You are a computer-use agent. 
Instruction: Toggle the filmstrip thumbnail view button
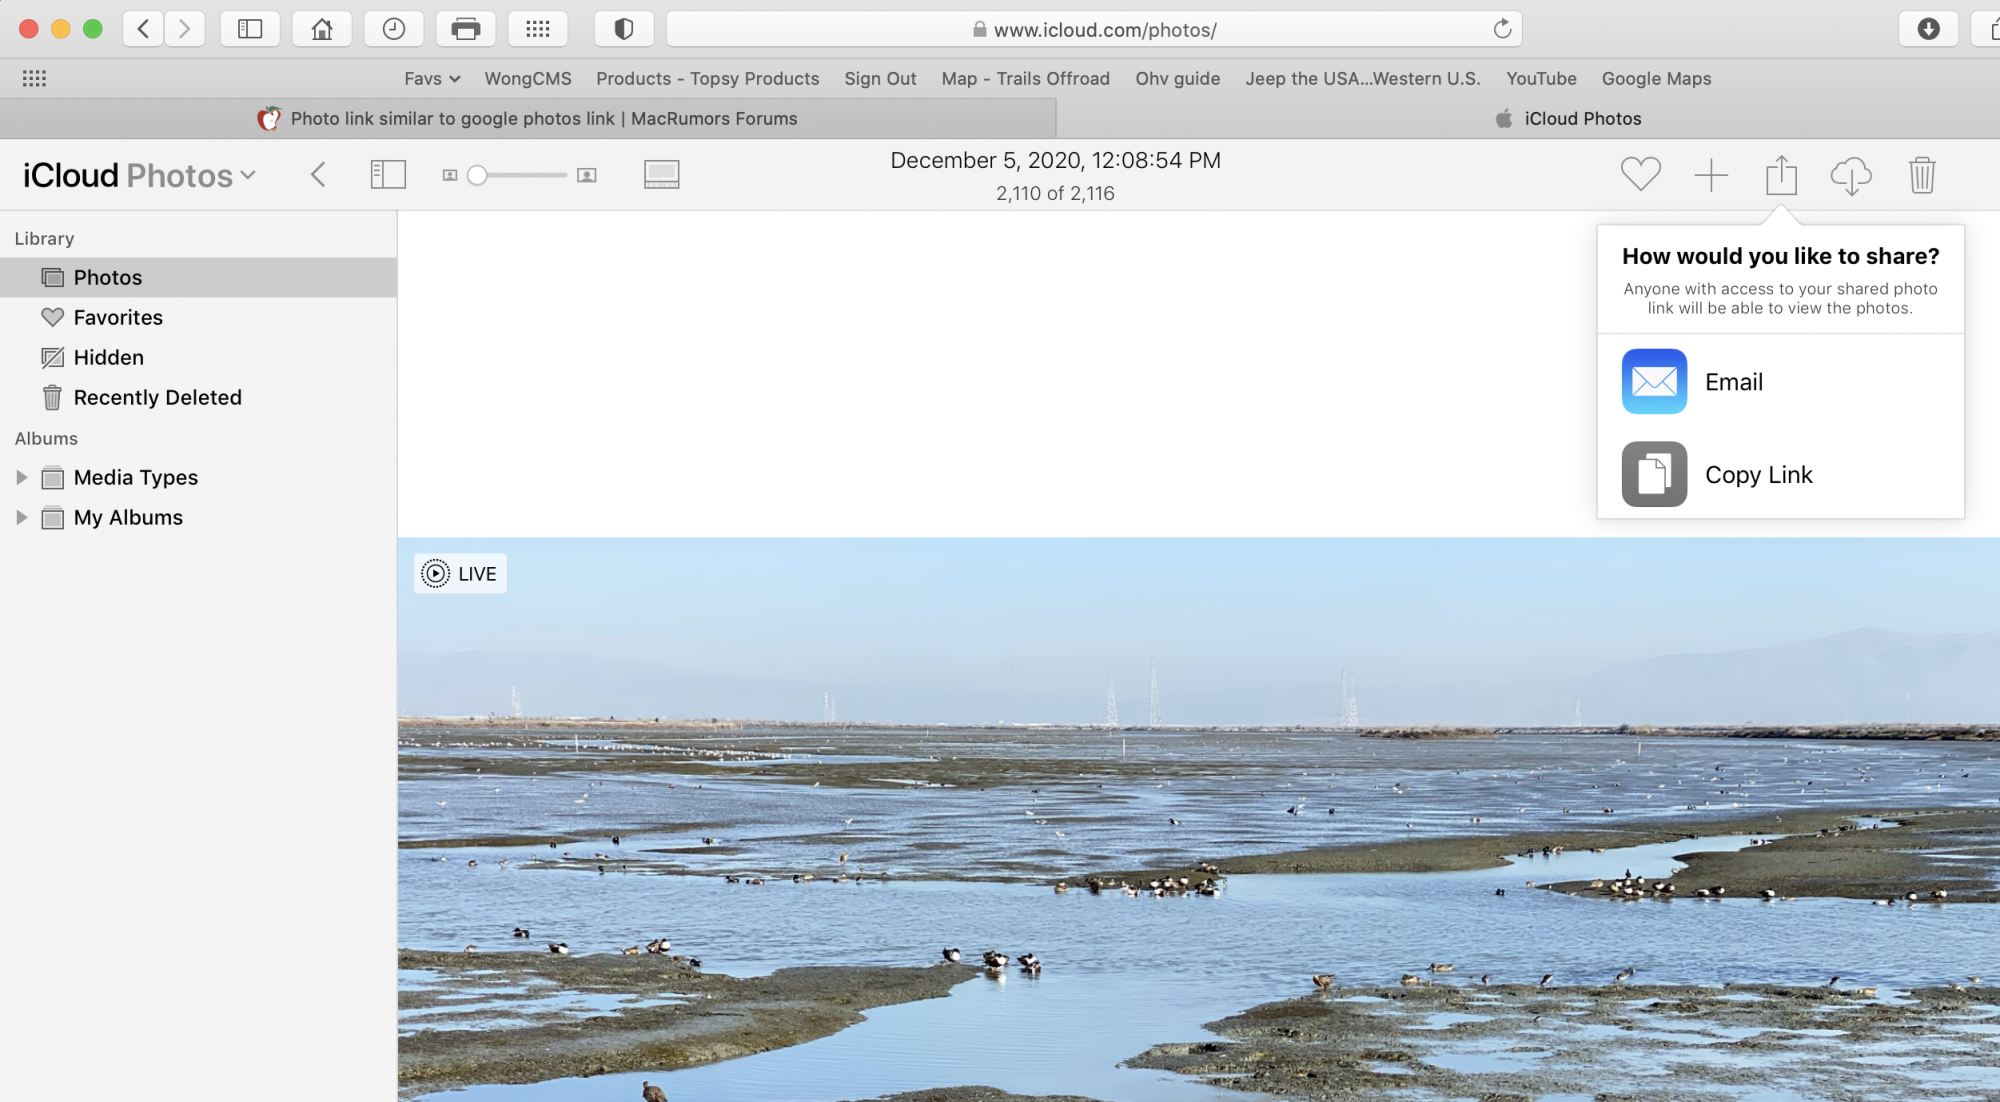[661, 175]
